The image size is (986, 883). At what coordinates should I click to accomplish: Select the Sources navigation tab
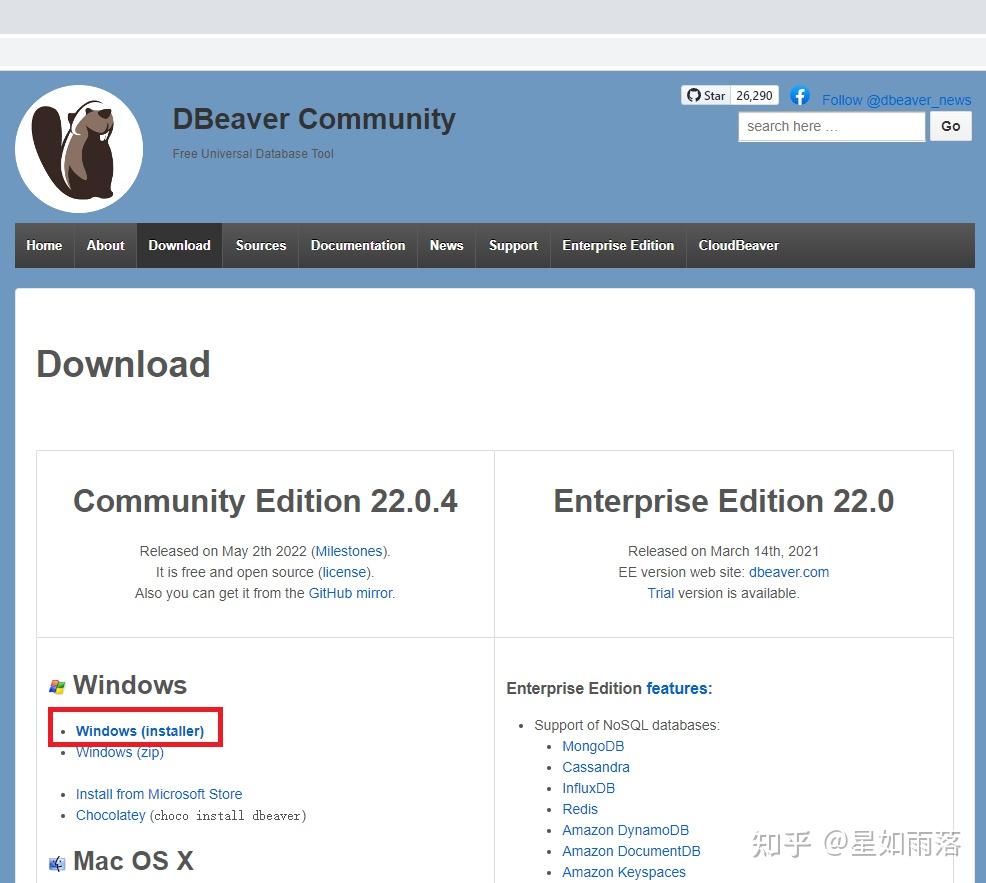[260, 245]
